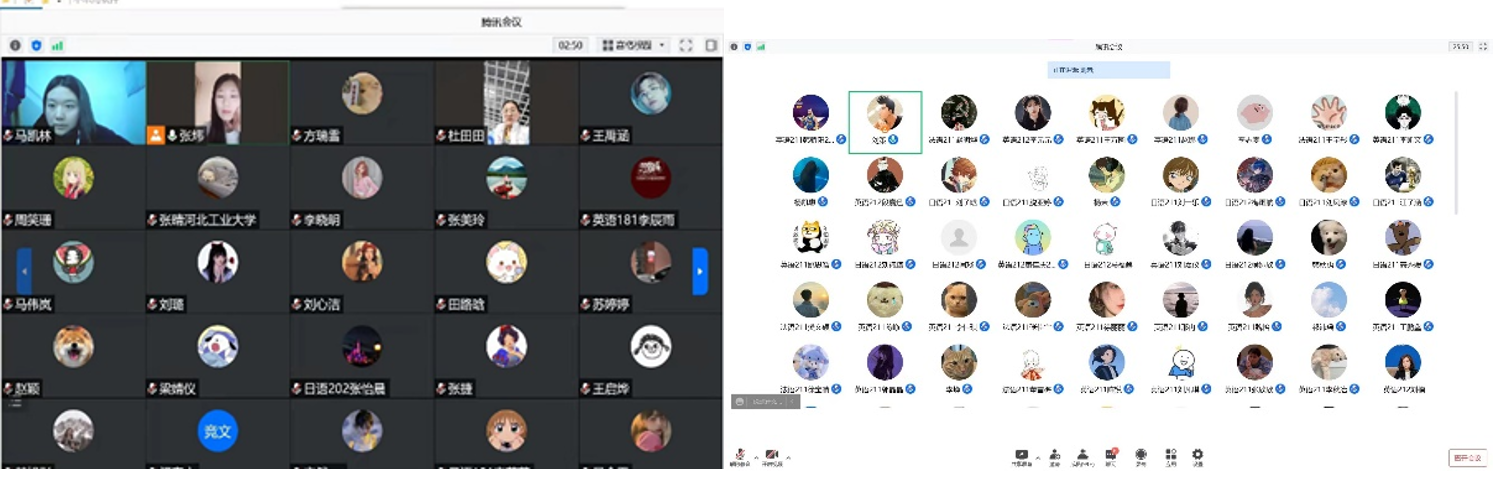Click the light blue speaking banner at top
1496x479 pixels.
pos(1109,70)
